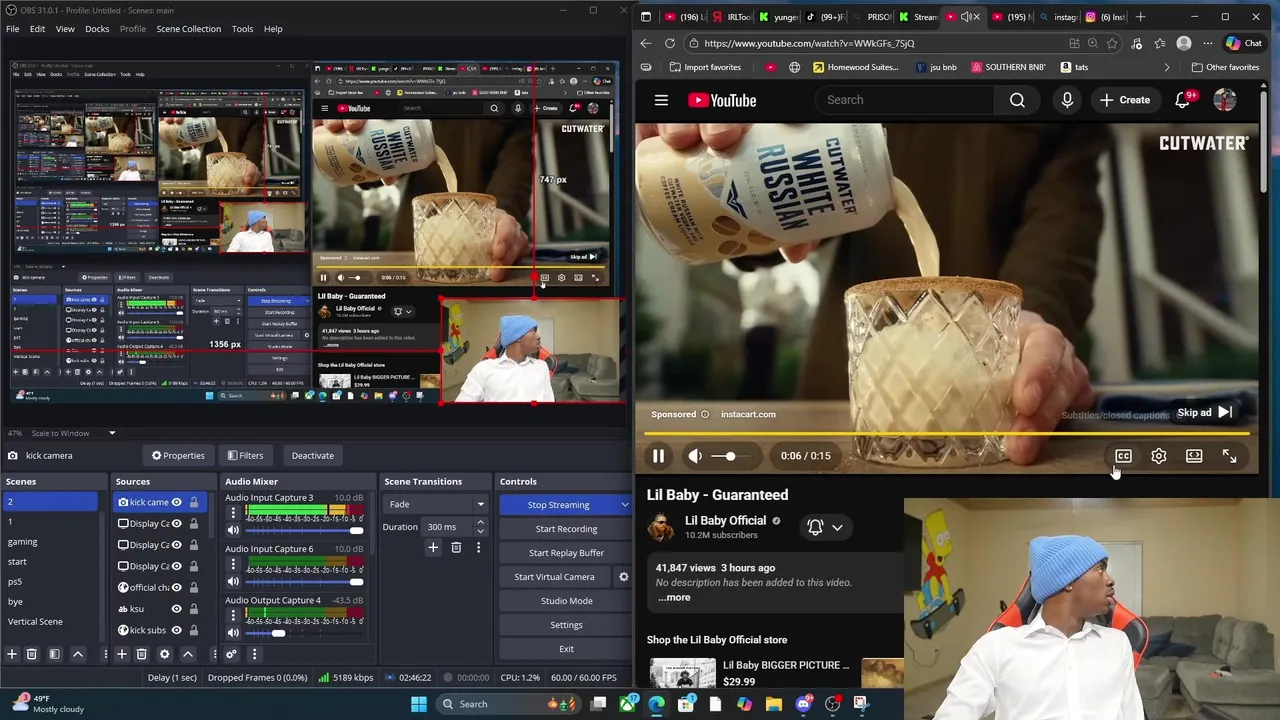The image size is (1280, 720).
Task: Mute the YouTube player volume
Action: pos(695,456)
